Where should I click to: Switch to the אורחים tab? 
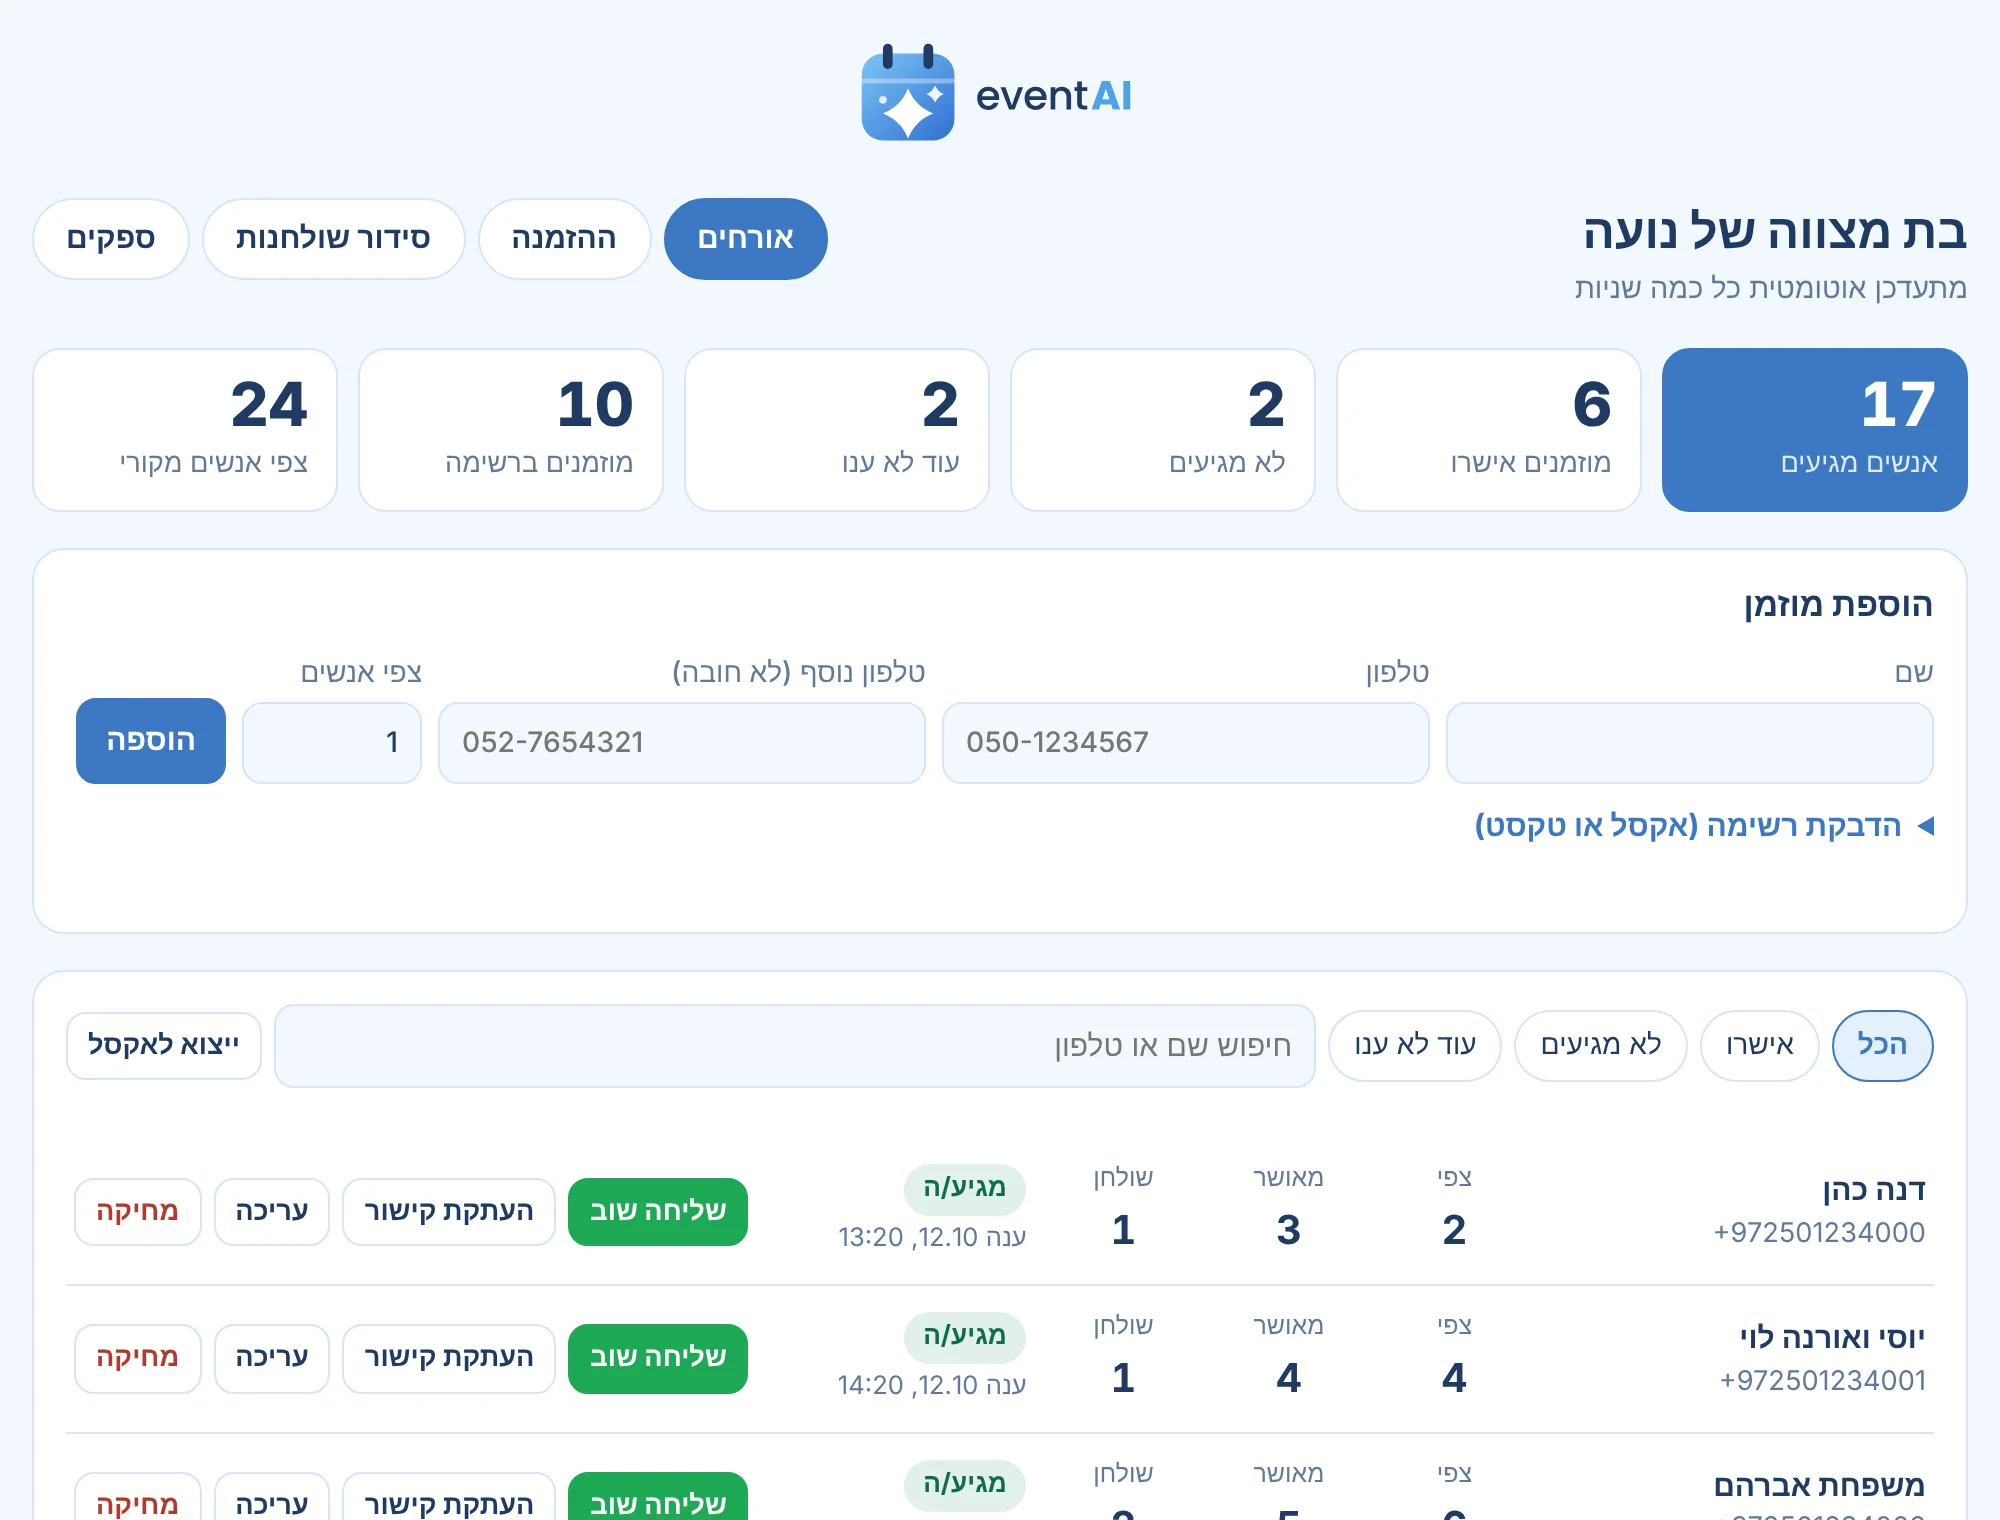click(x=746, y=239)
